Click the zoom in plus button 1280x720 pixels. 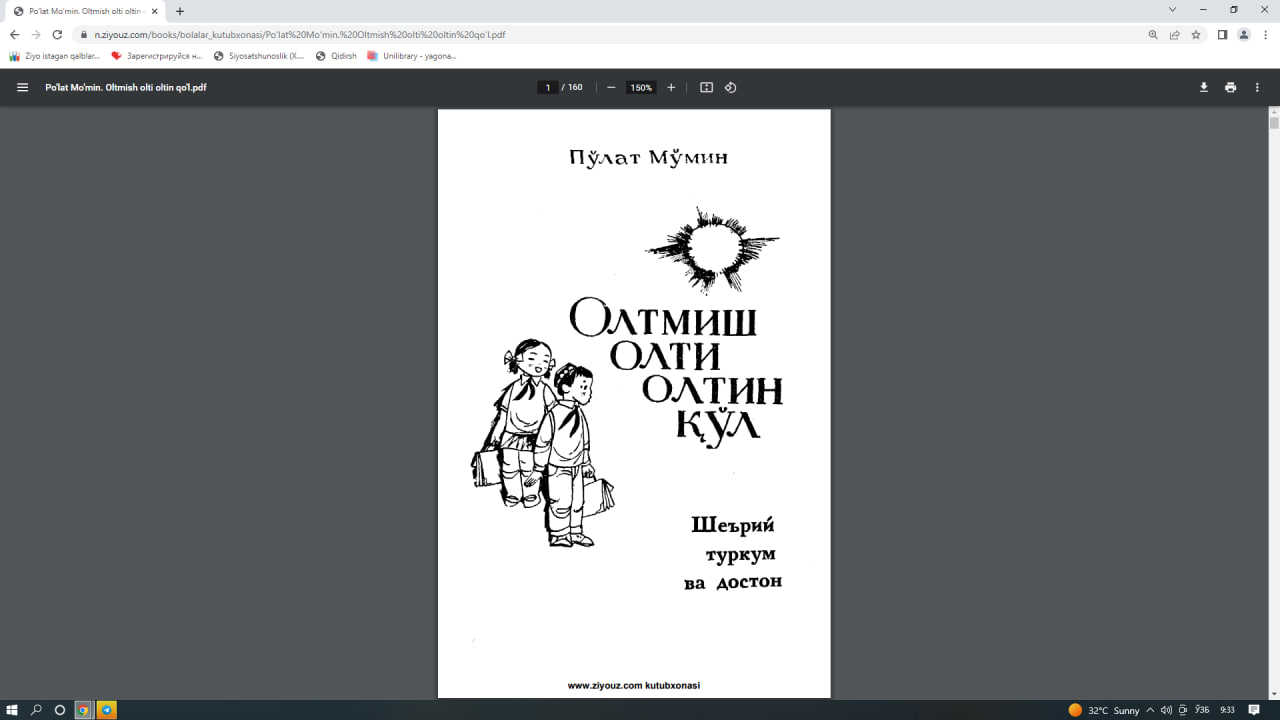click(x=671, y=88)
